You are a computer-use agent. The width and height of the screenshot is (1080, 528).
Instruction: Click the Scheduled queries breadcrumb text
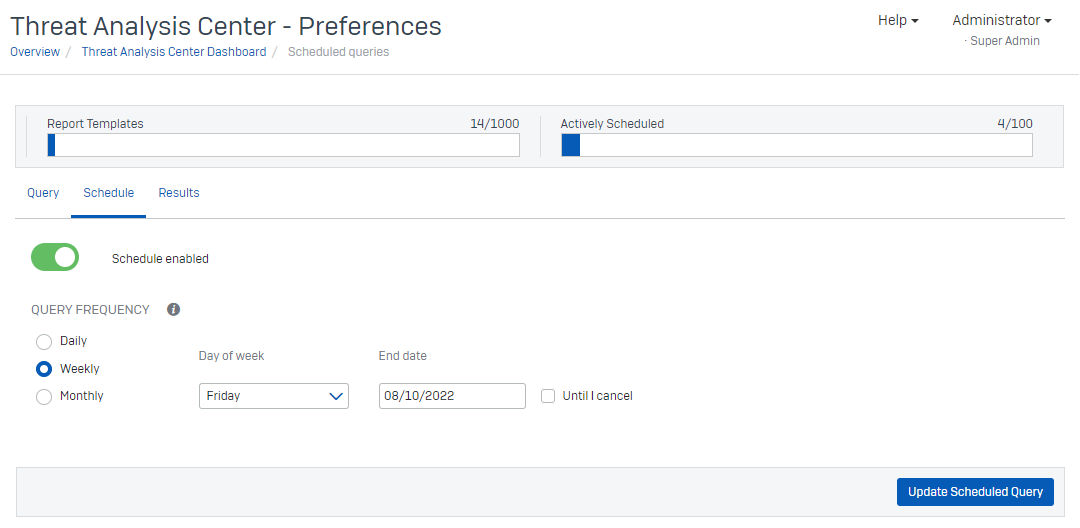pos(338,52)
